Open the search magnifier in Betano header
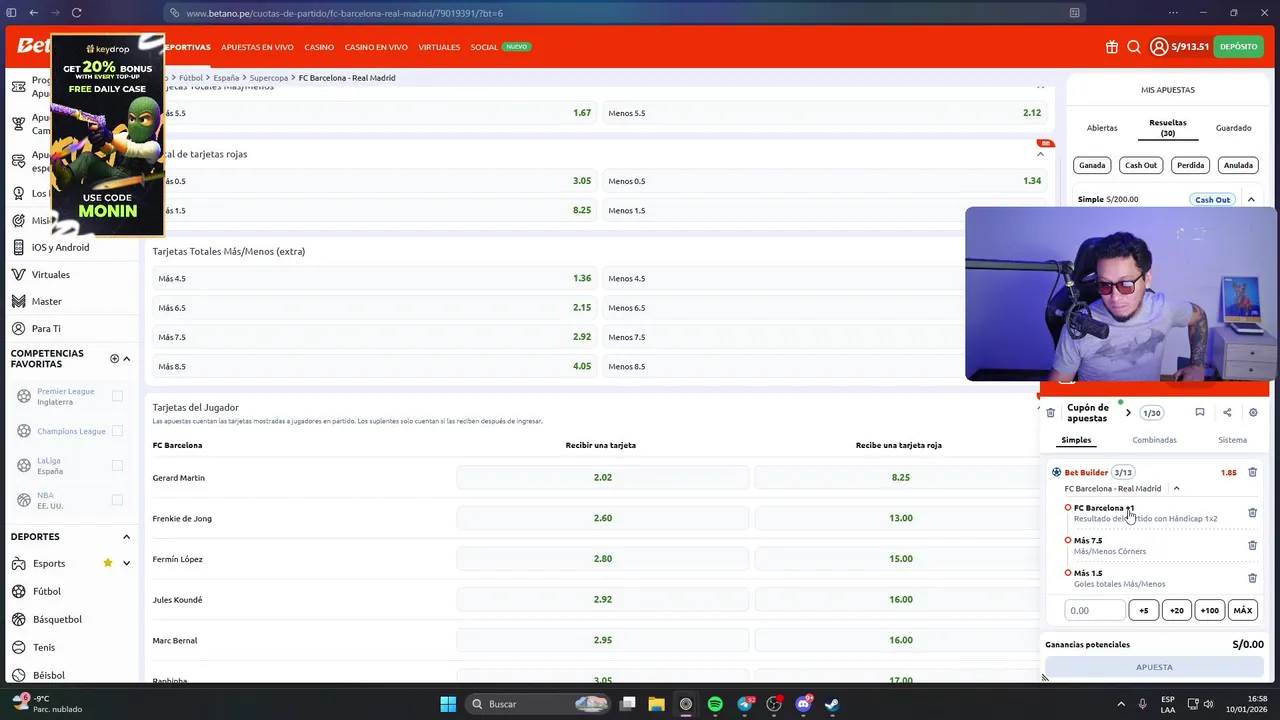 pos(1134,47)
